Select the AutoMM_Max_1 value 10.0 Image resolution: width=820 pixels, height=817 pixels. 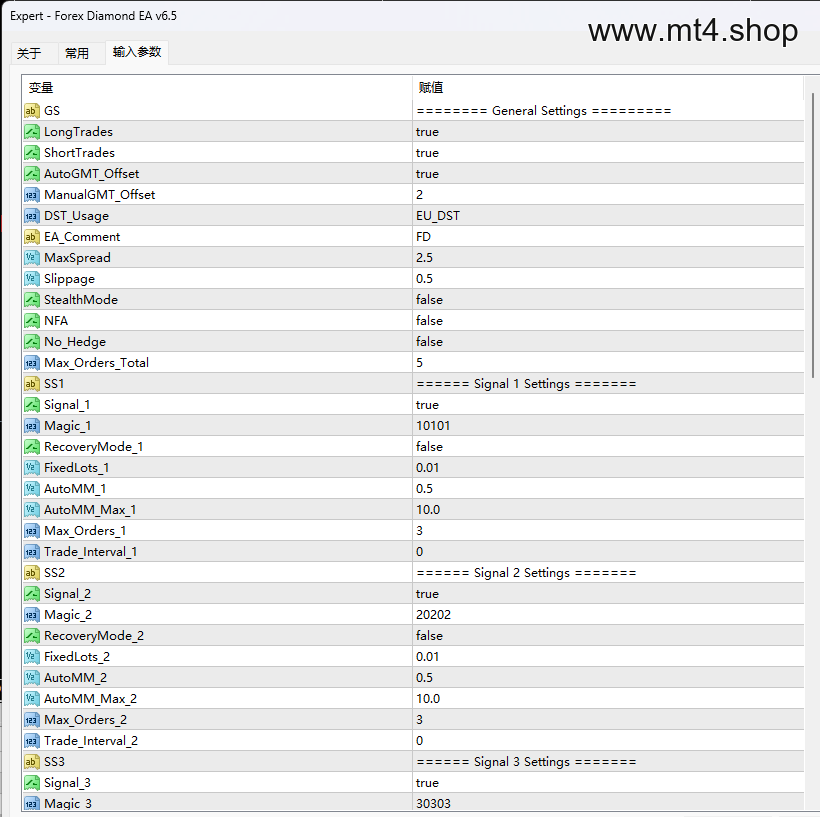428,509
